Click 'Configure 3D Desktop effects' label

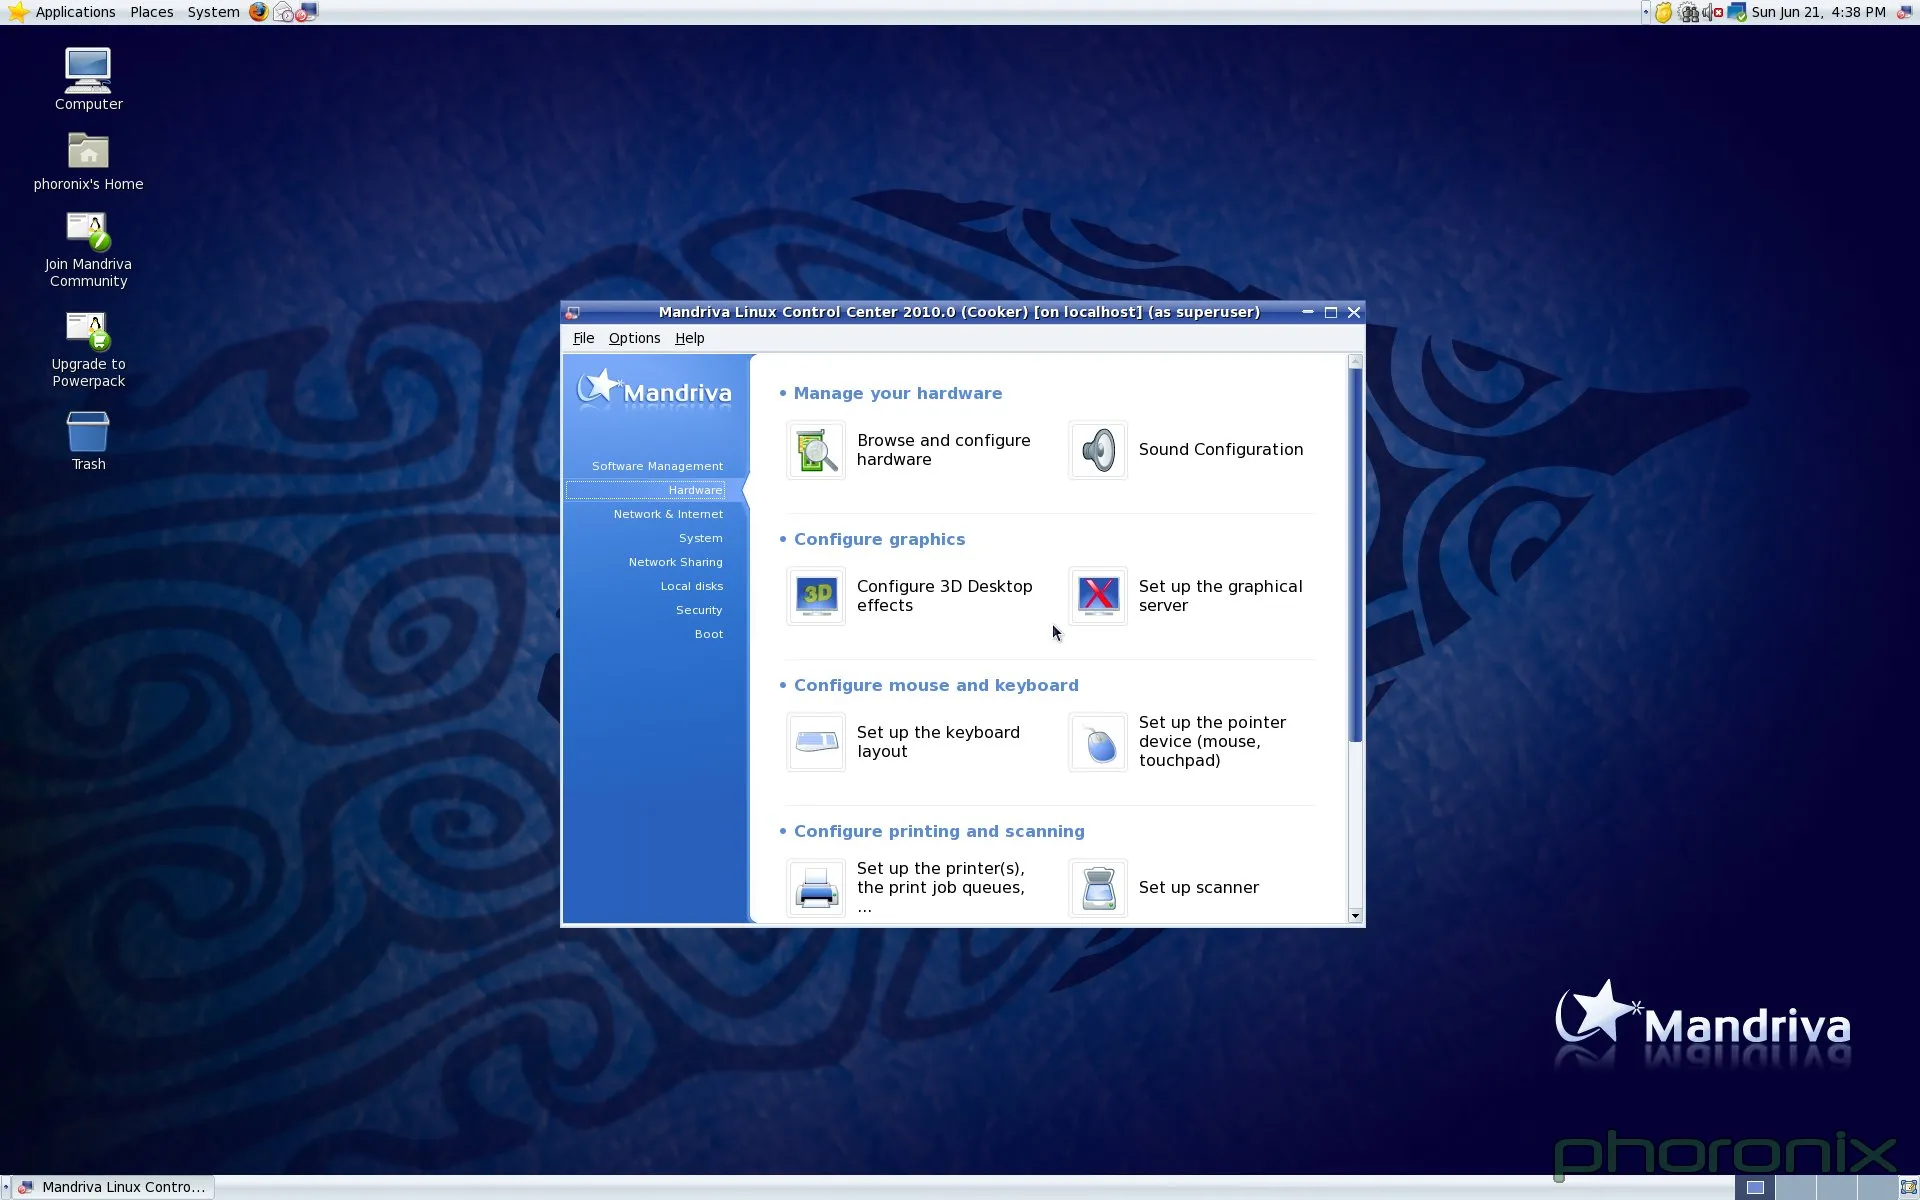pos(944,596)
